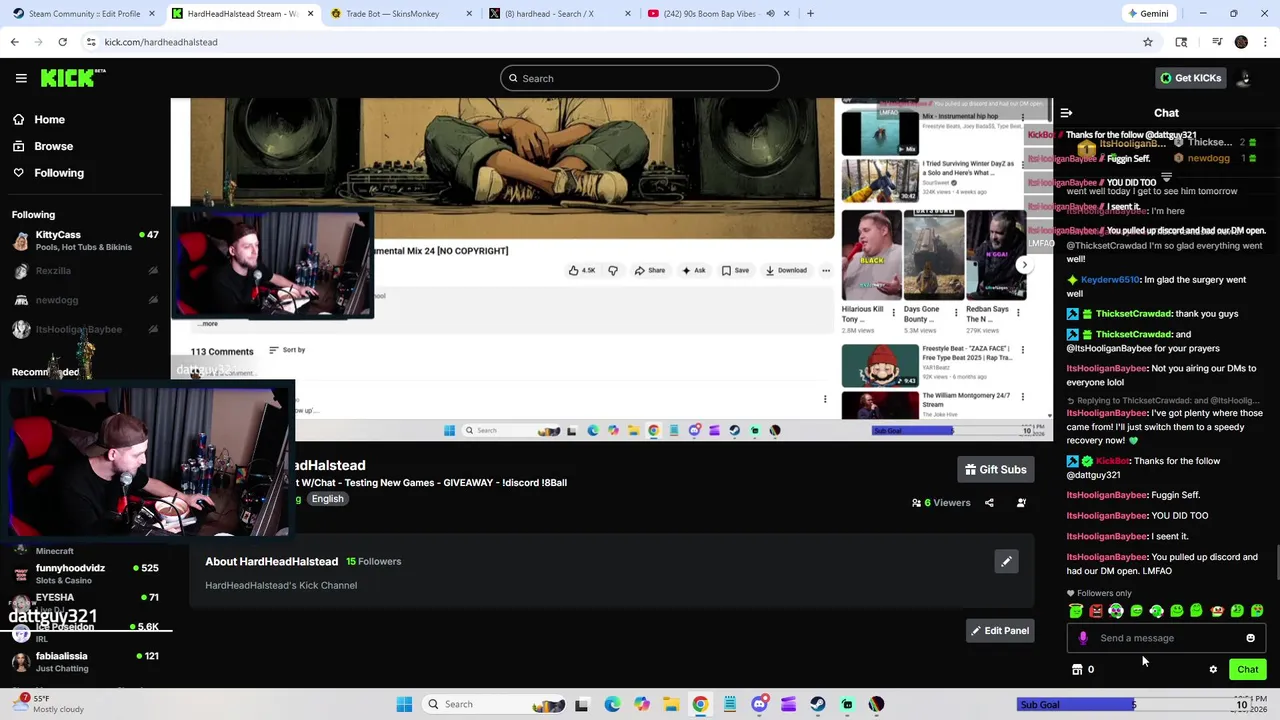Open the Kick hamburger sidebar menu
Screen dimensions: 1280x720
pos(21,78)
